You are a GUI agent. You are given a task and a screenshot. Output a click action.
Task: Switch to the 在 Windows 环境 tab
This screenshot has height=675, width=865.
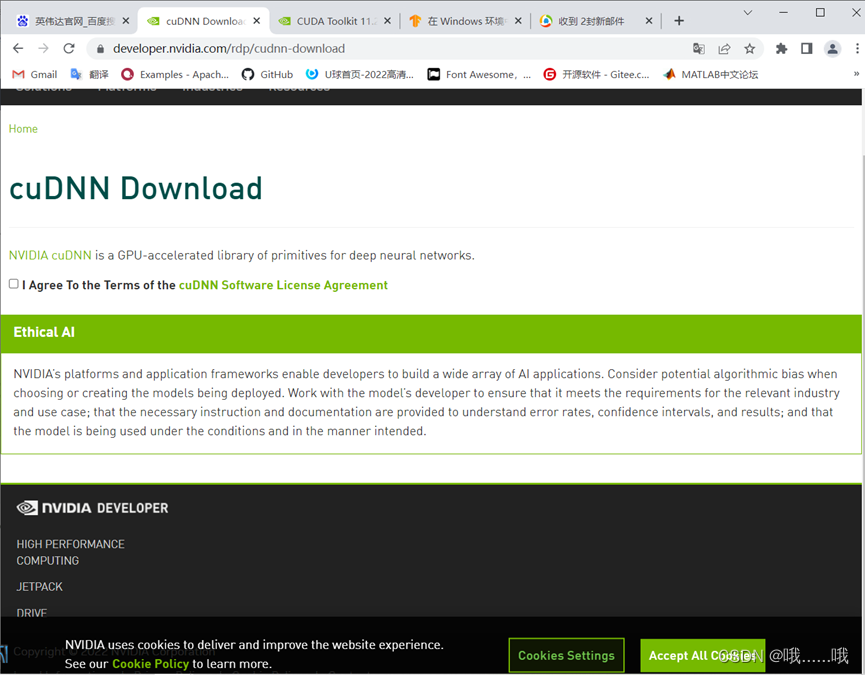point(465,21)
